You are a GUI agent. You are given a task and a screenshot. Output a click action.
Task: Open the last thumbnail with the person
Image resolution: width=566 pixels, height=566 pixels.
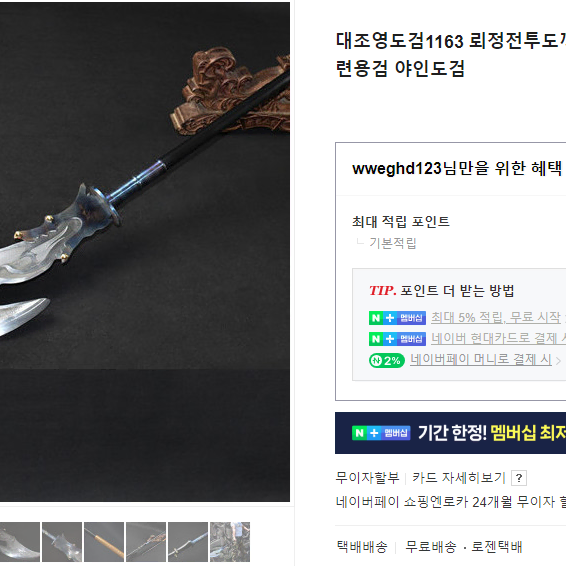click(230, 542)
